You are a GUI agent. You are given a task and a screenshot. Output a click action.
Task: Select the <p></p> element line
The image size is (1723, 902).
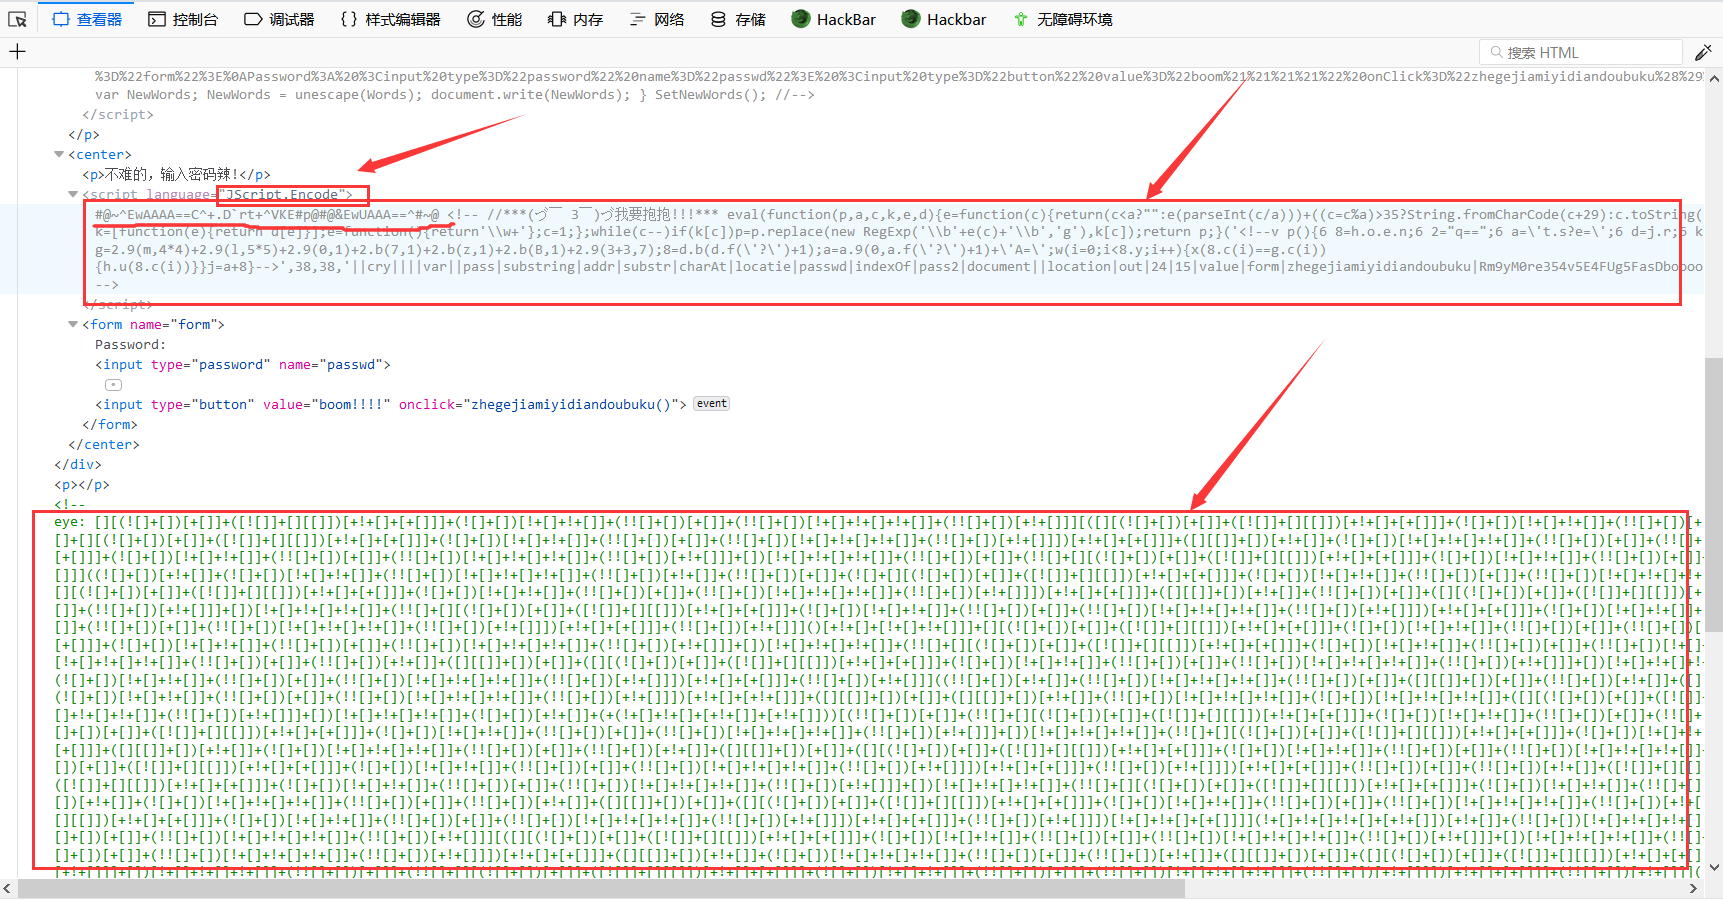(82, 485)
